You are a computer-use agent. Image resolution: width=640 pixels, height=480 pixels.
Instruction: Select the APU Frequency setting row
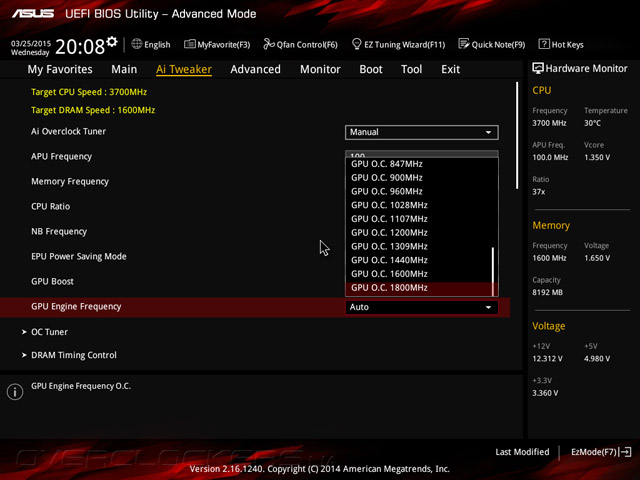(62, 157)
